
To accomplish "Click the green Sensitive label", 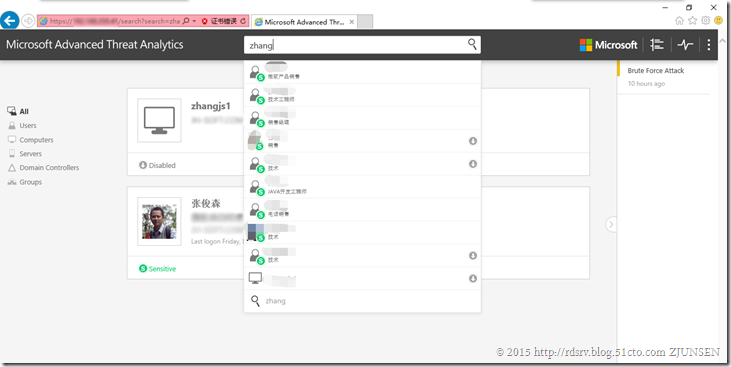I will [x=158, y=269].
